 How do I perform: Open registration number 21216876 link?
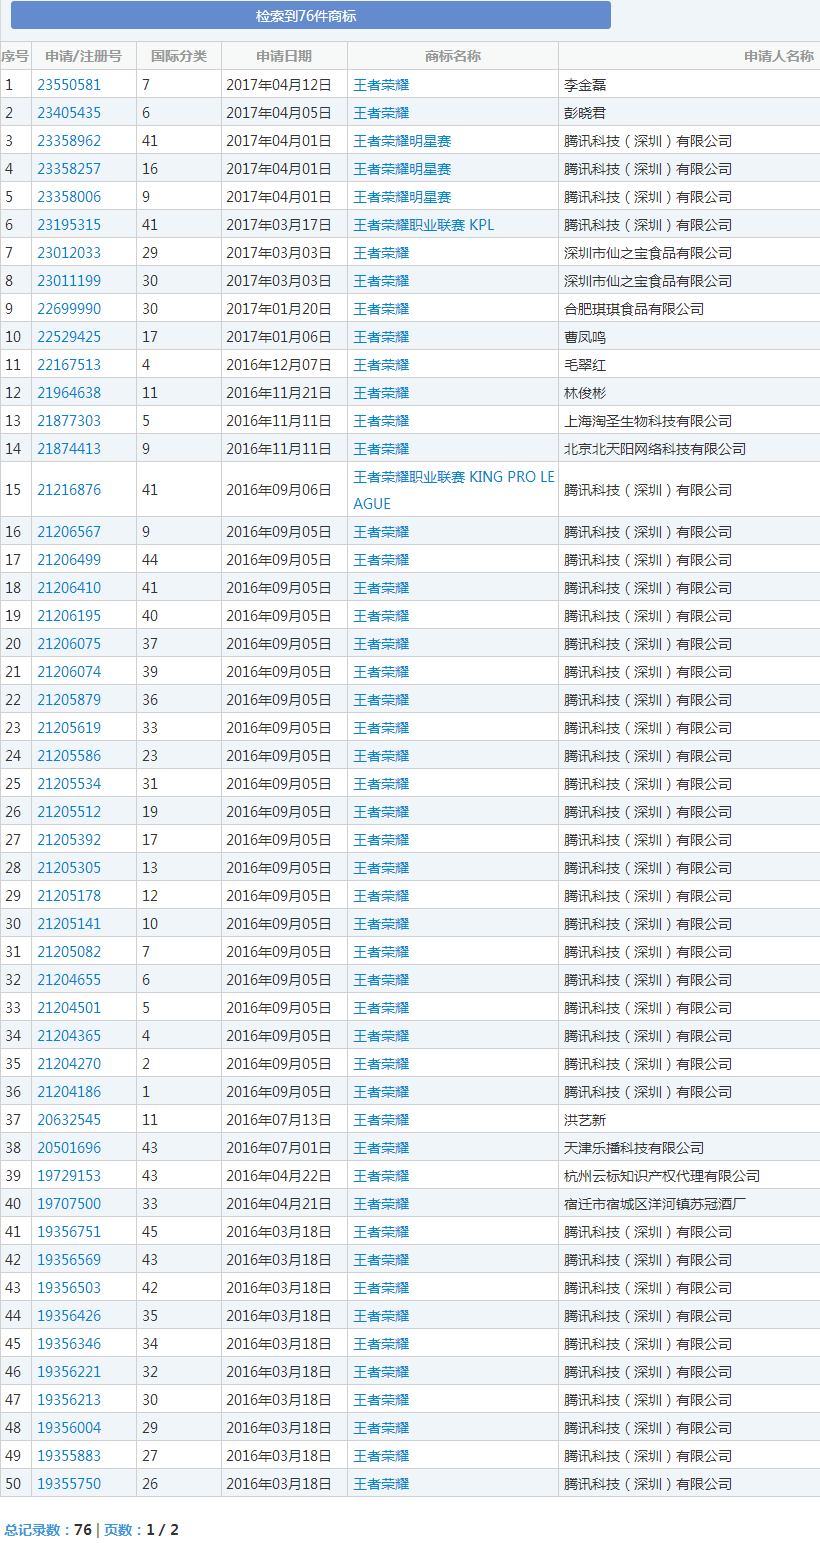click(69, 490)
